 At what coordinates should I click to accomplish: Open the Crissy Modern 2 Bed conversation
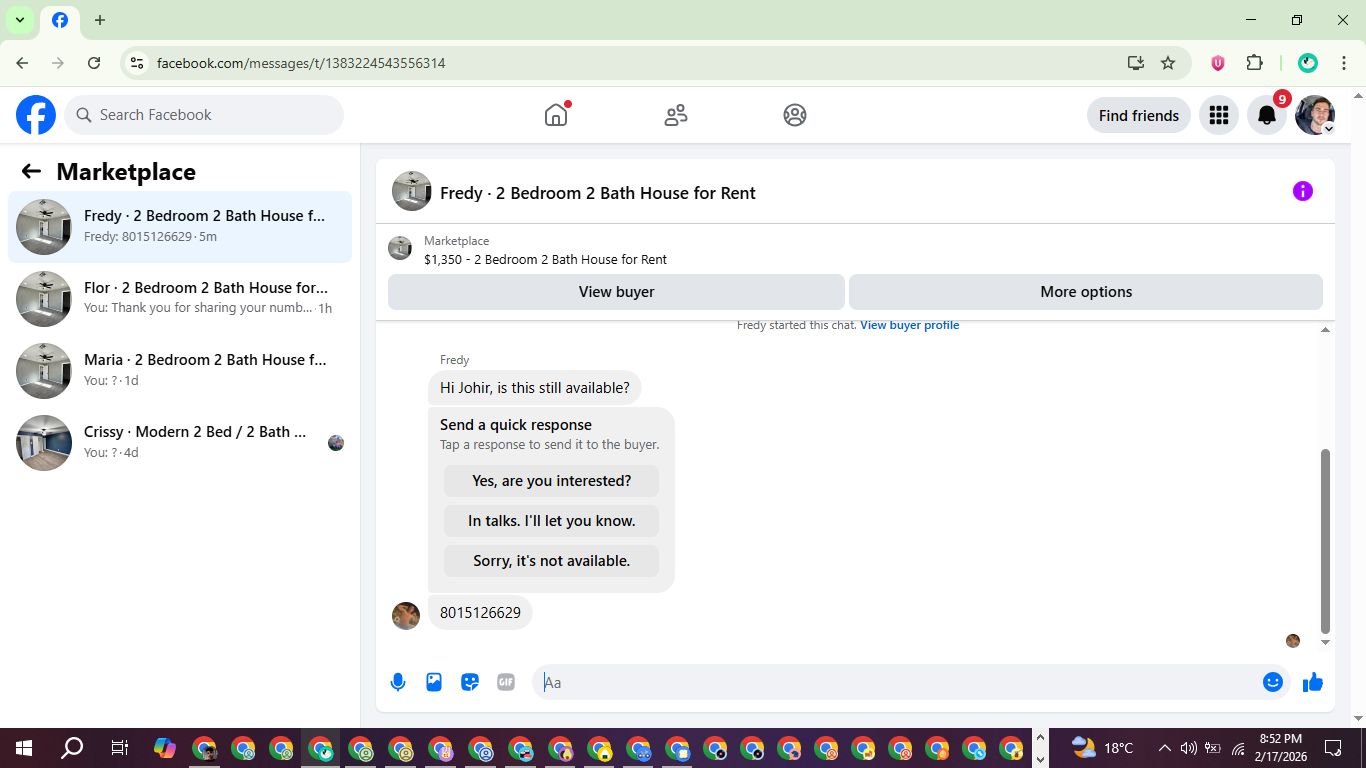180,443
